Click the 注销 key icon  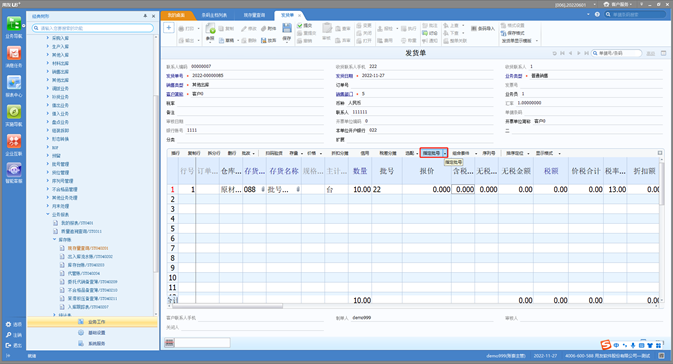8,335
